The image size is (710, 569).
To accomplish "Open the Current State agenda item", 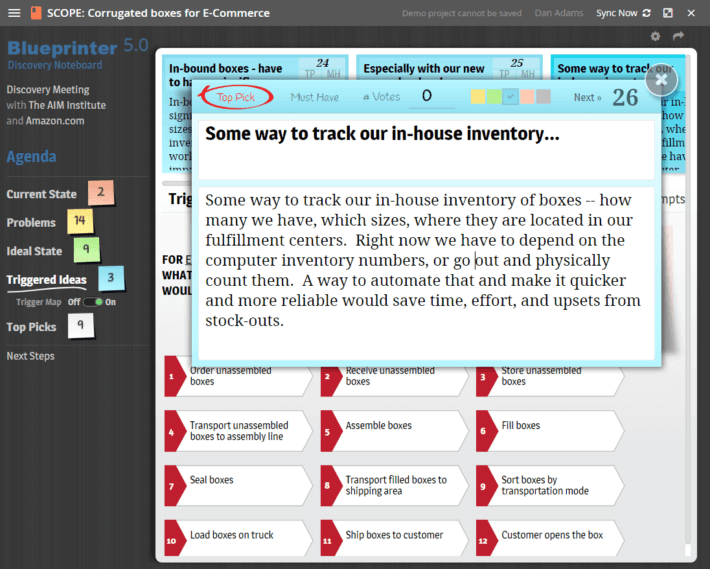I will tap(42, 194).
